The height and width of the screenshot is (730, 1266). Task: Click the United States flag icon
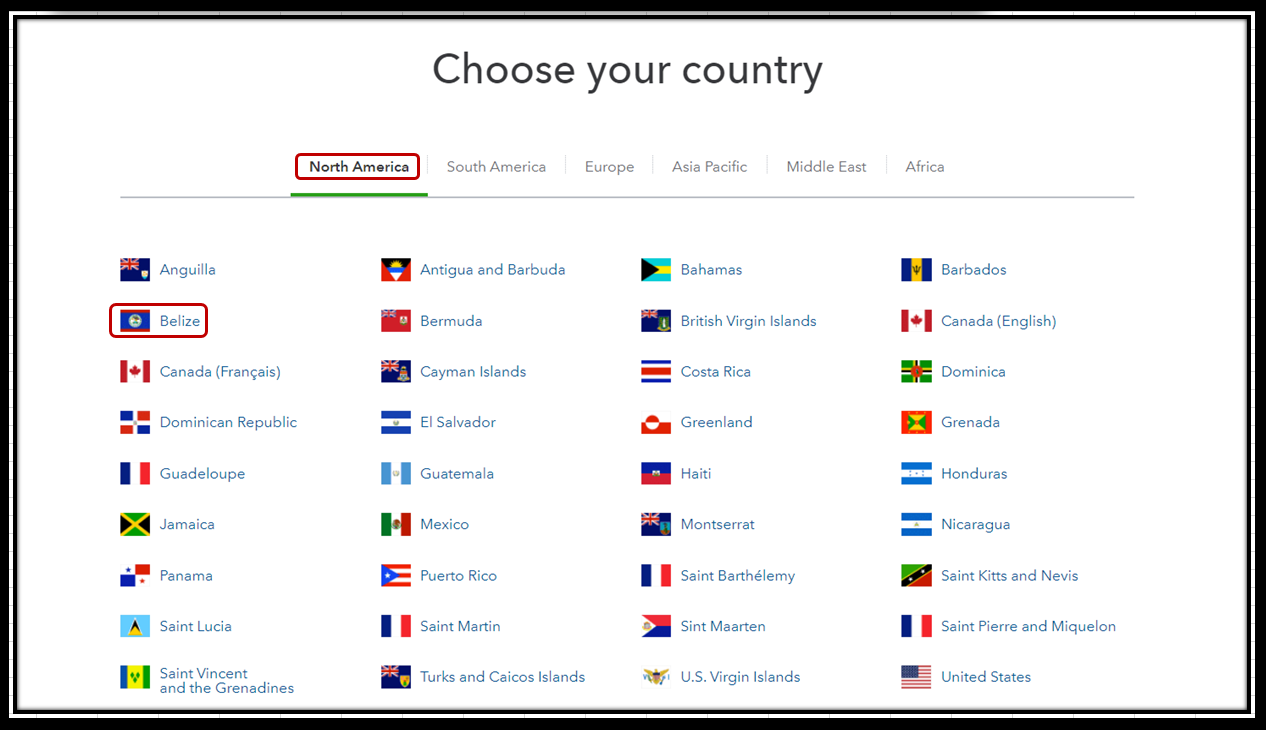[916, 676]
